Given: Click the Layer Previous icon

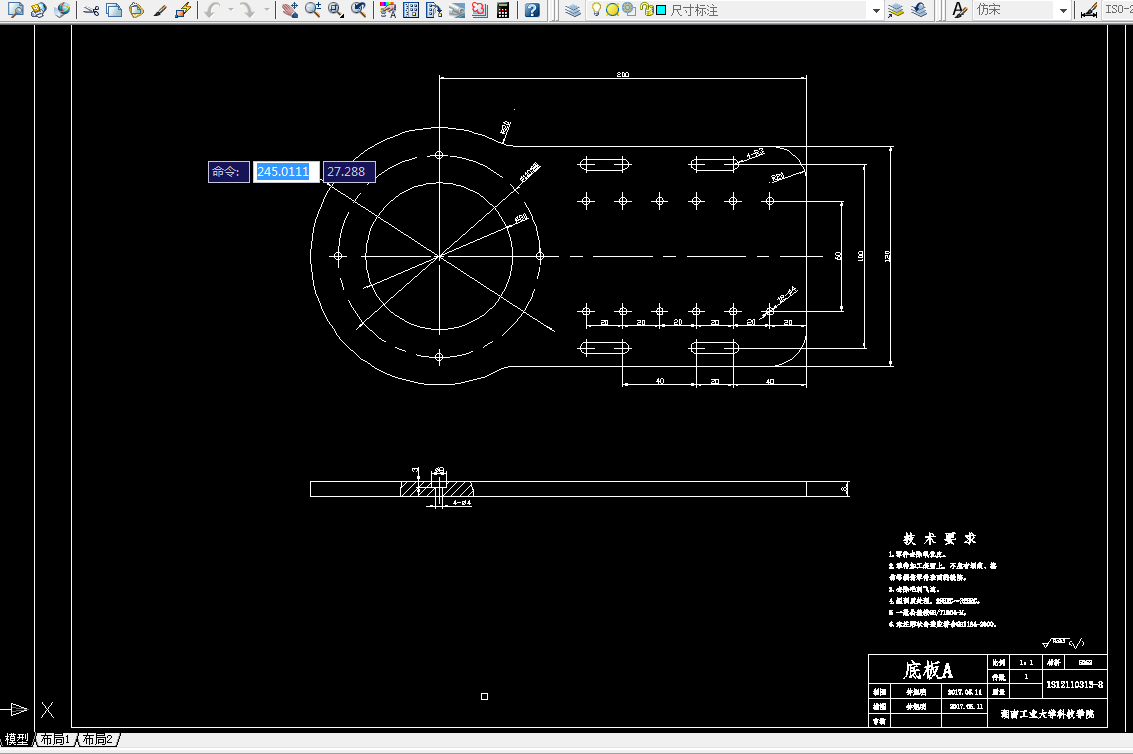Looking at the screenshot, I should point(919,10).
